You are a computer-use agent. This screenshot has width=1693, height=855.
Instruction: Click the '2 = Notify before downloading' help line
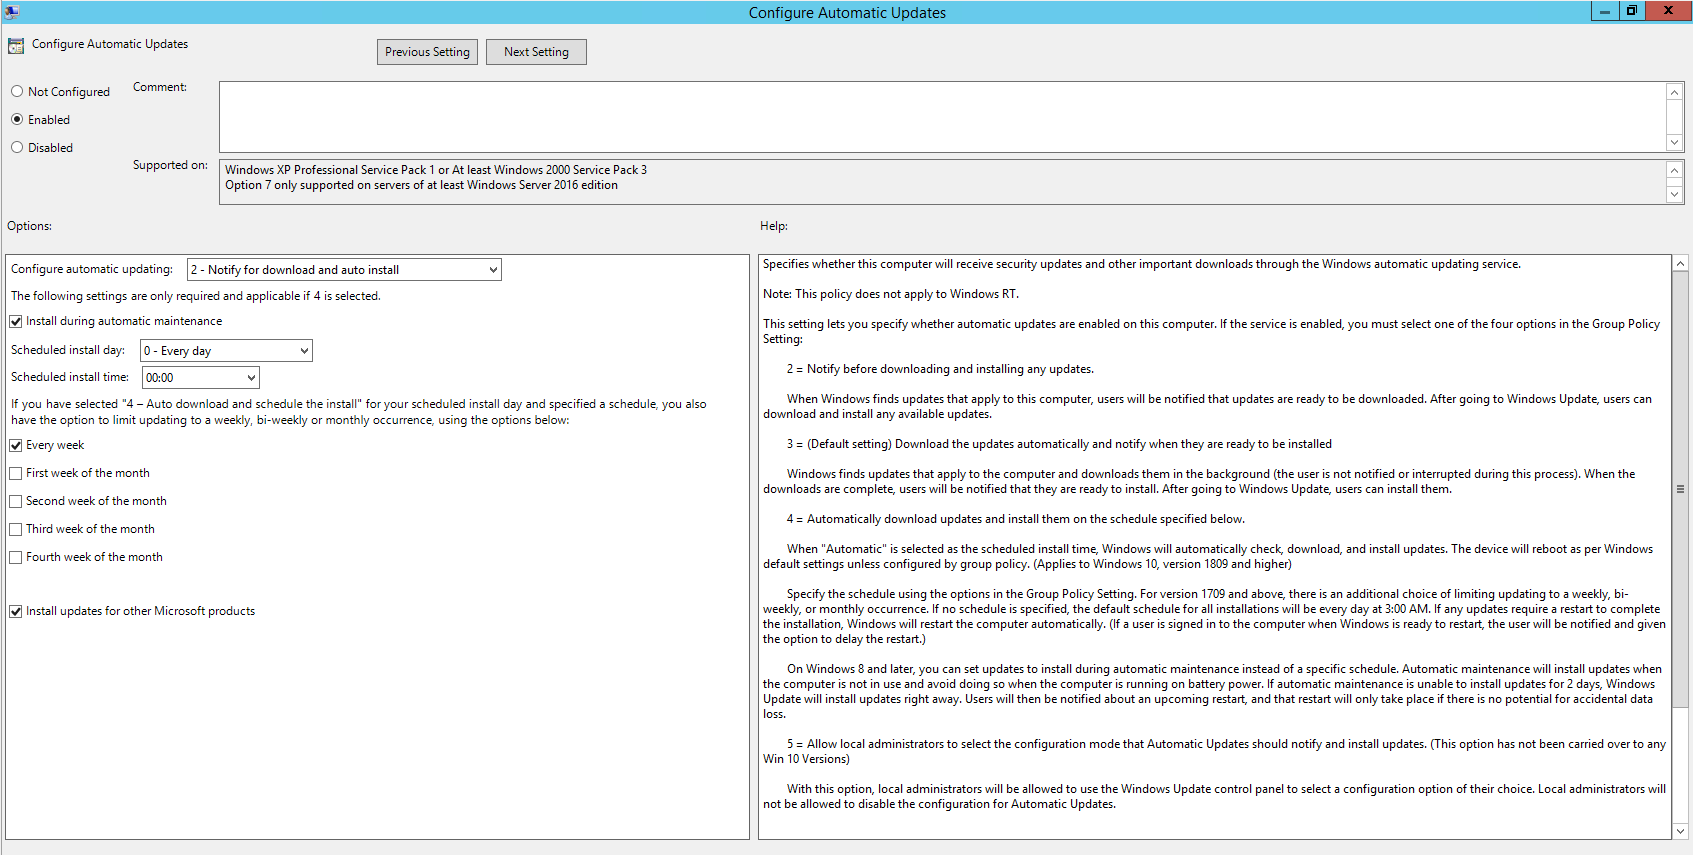940,369
